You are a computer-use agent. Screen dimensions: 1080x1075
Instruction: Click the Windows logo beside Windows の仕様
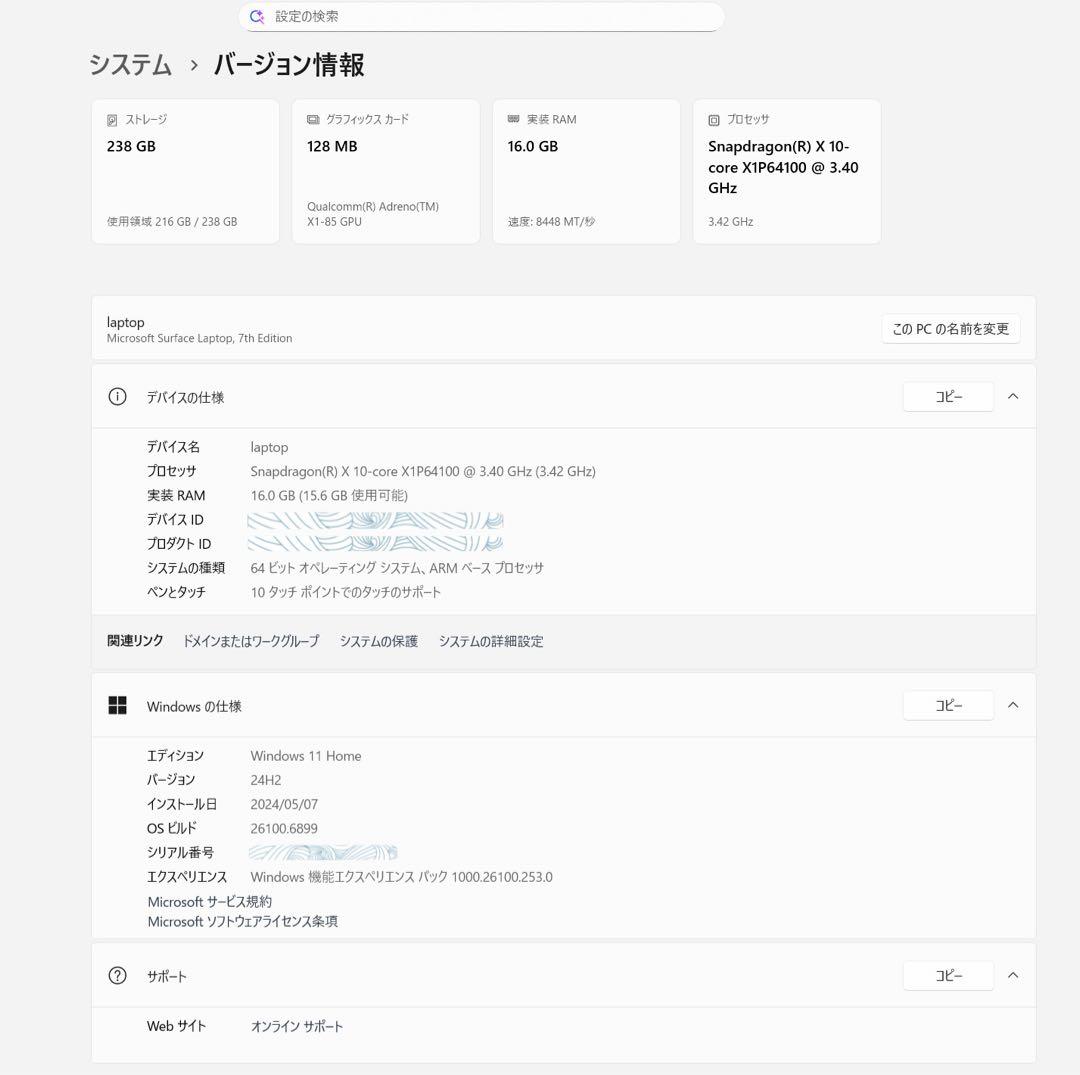[118, 706]
